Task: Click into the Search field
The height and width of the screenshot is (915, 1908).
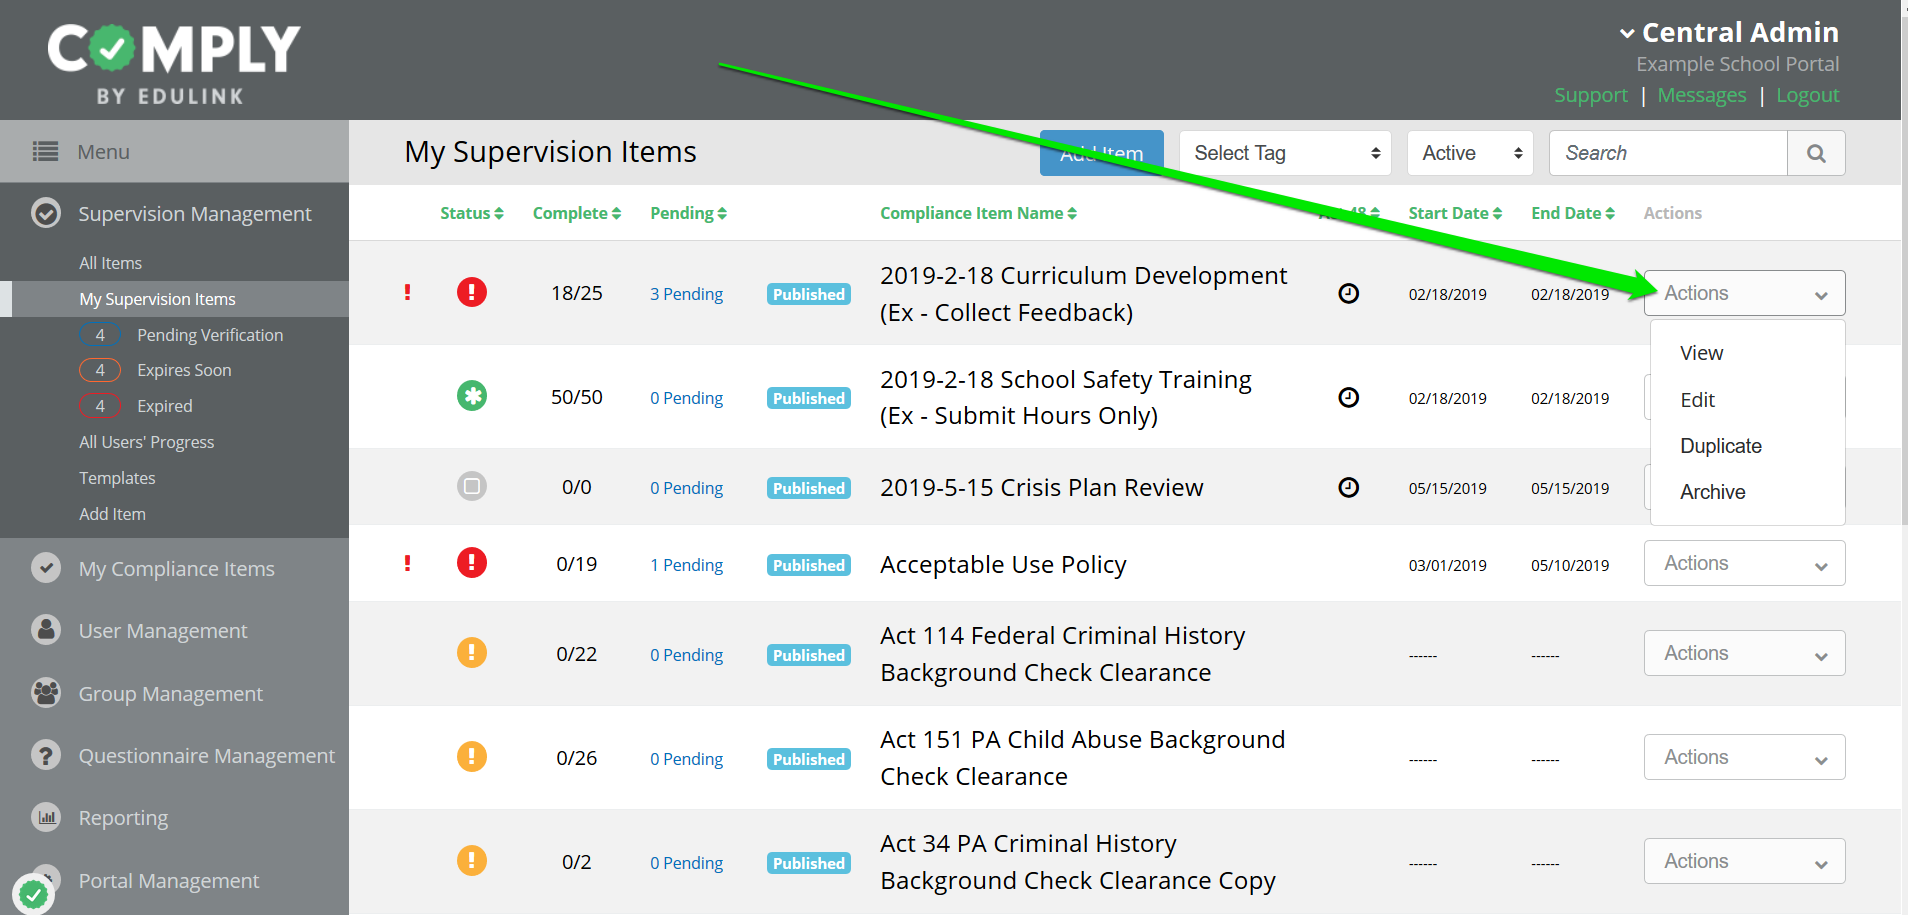Action: point(1668,153)
